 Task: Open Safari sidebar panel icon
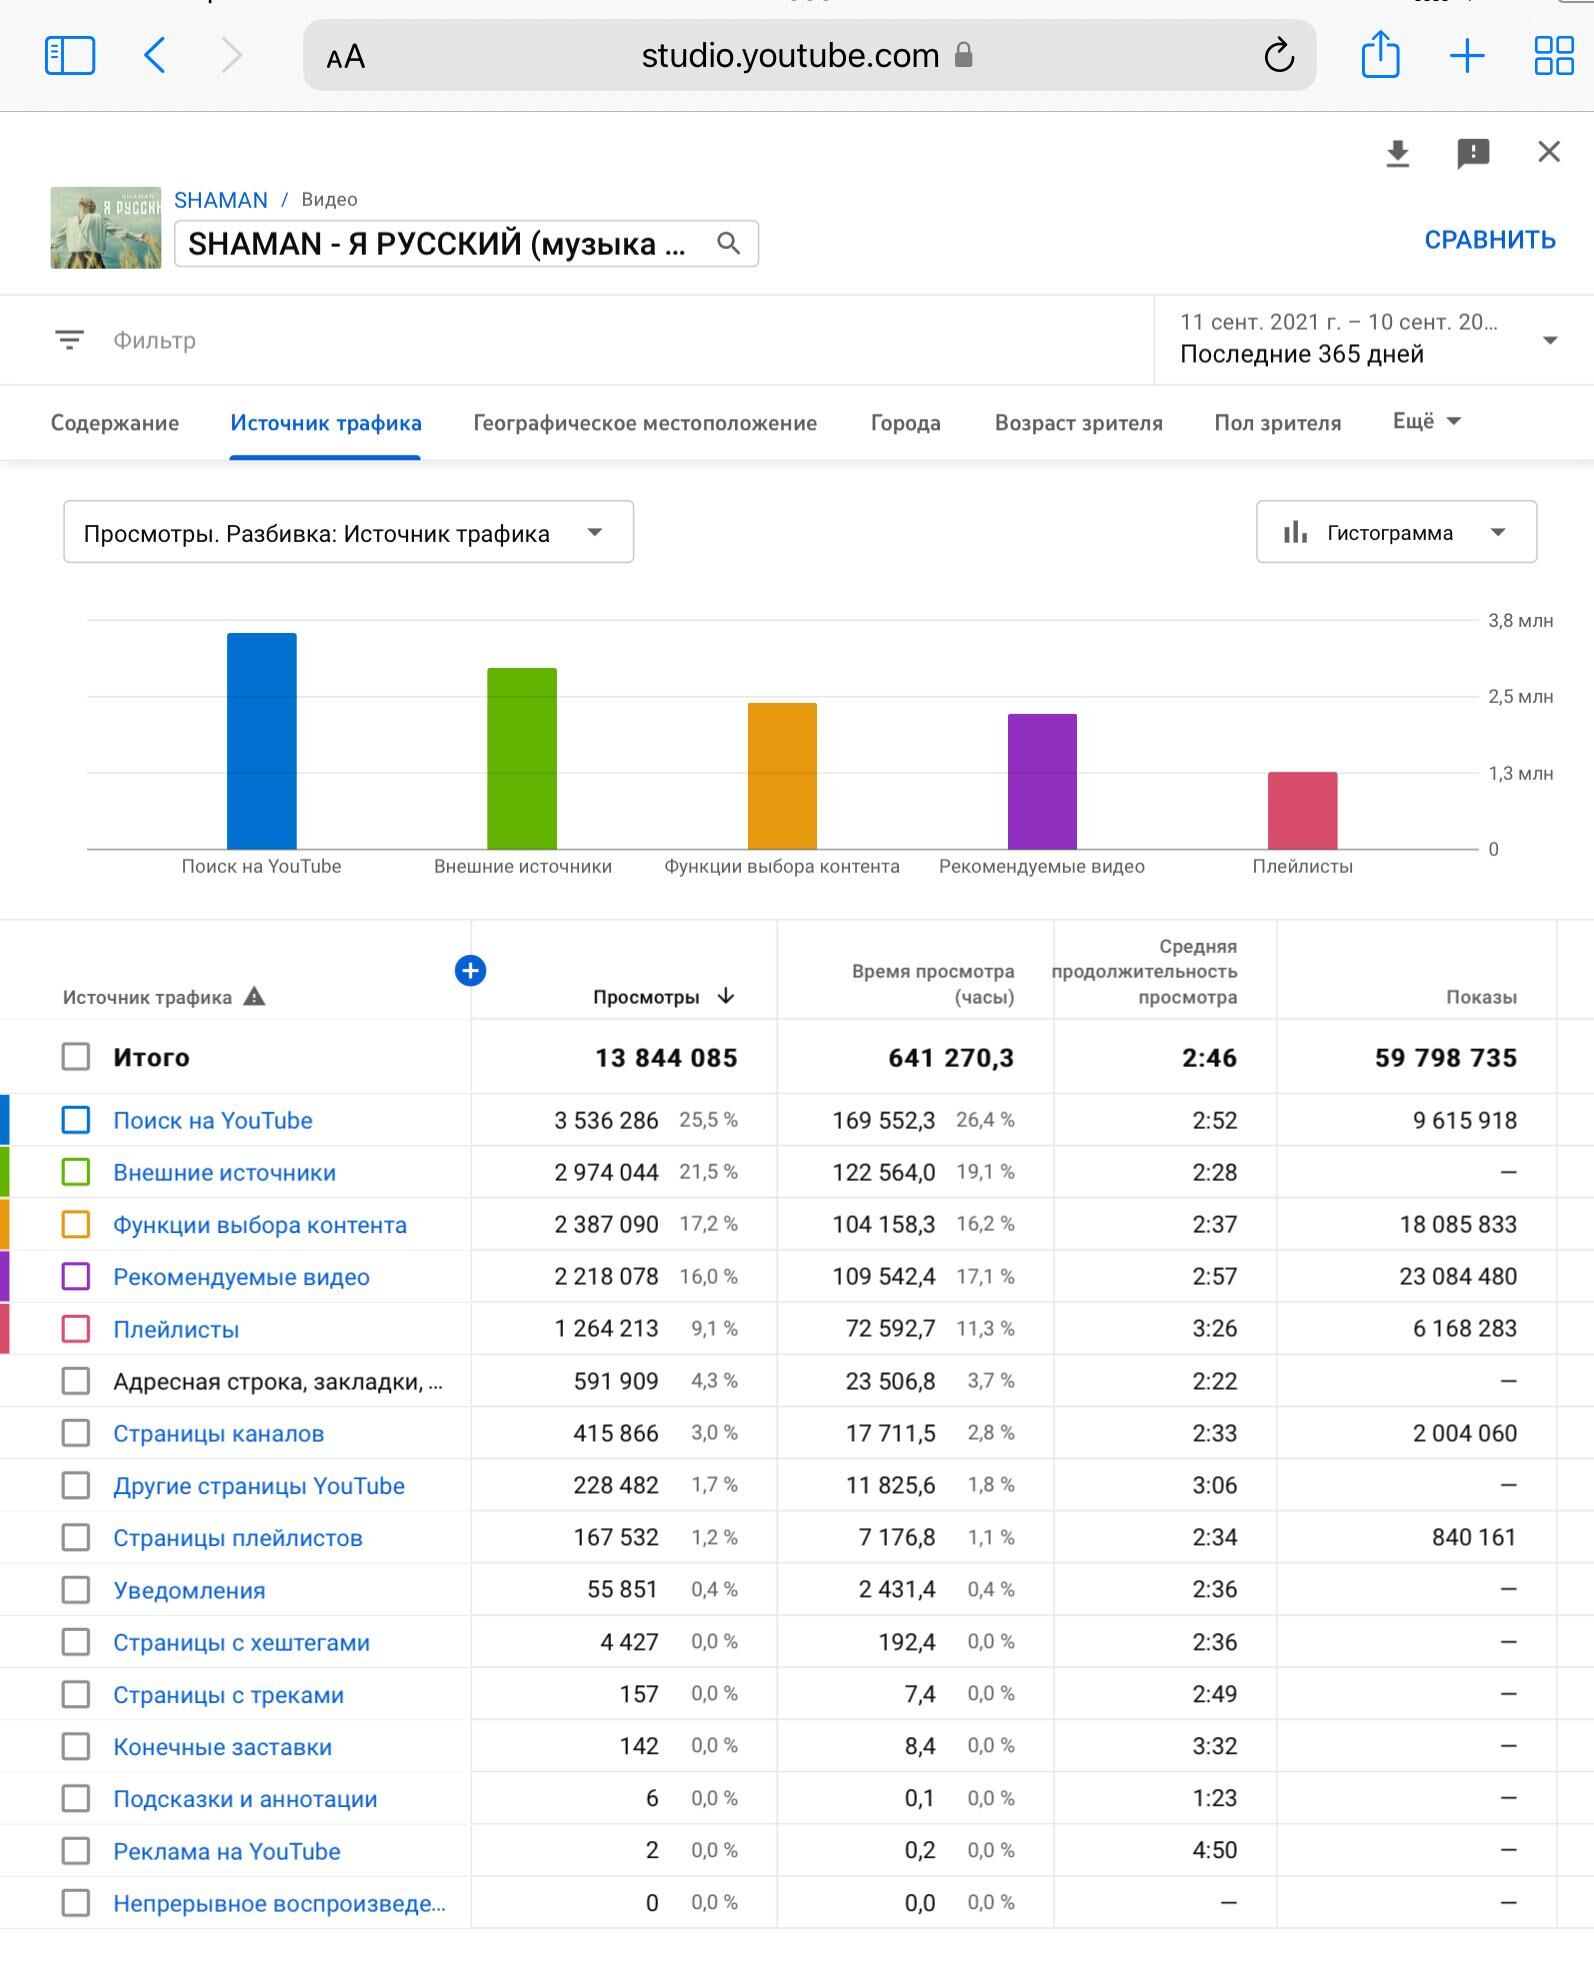pos(70,56)
